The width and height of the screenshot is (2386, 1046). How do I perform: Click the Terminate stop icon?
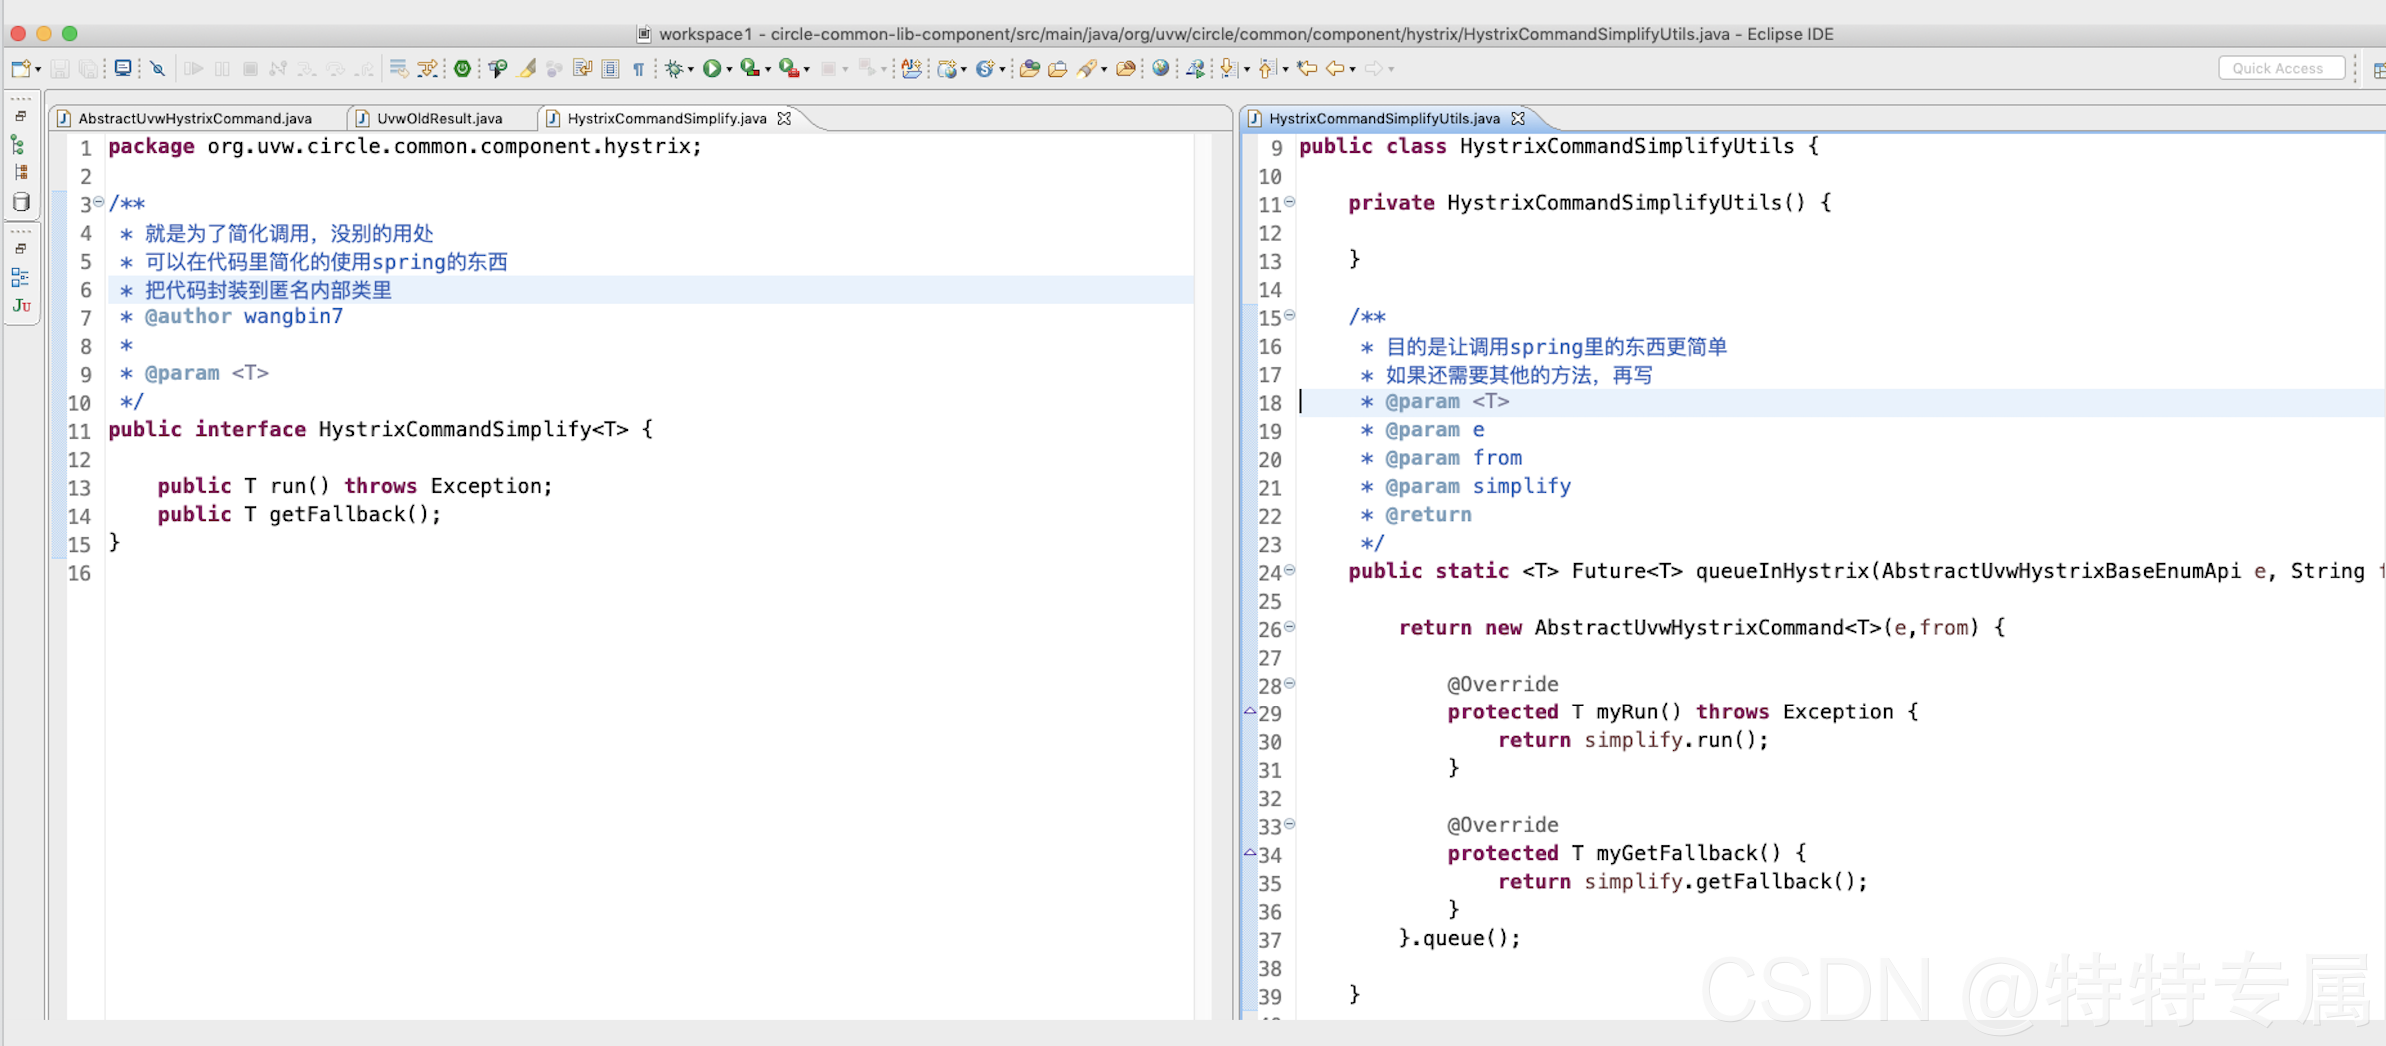point(250,69)
